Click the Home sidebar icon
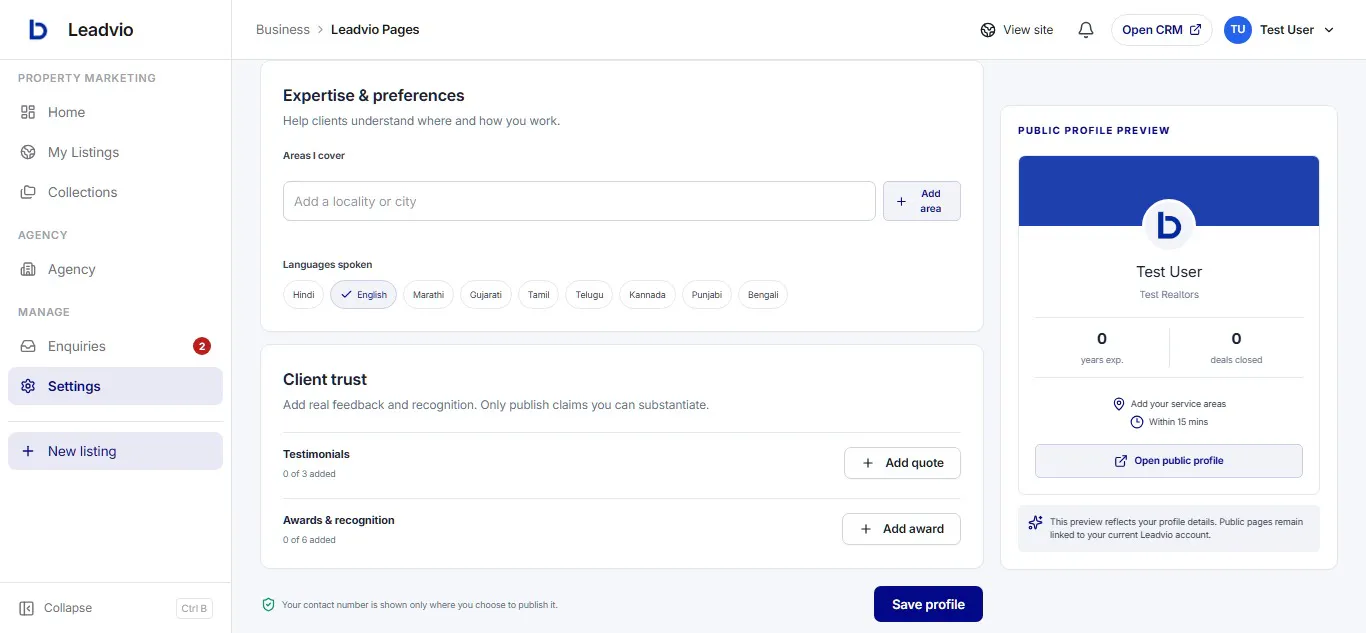Viewport: 1366px width, 633px height. click(28, 112)
